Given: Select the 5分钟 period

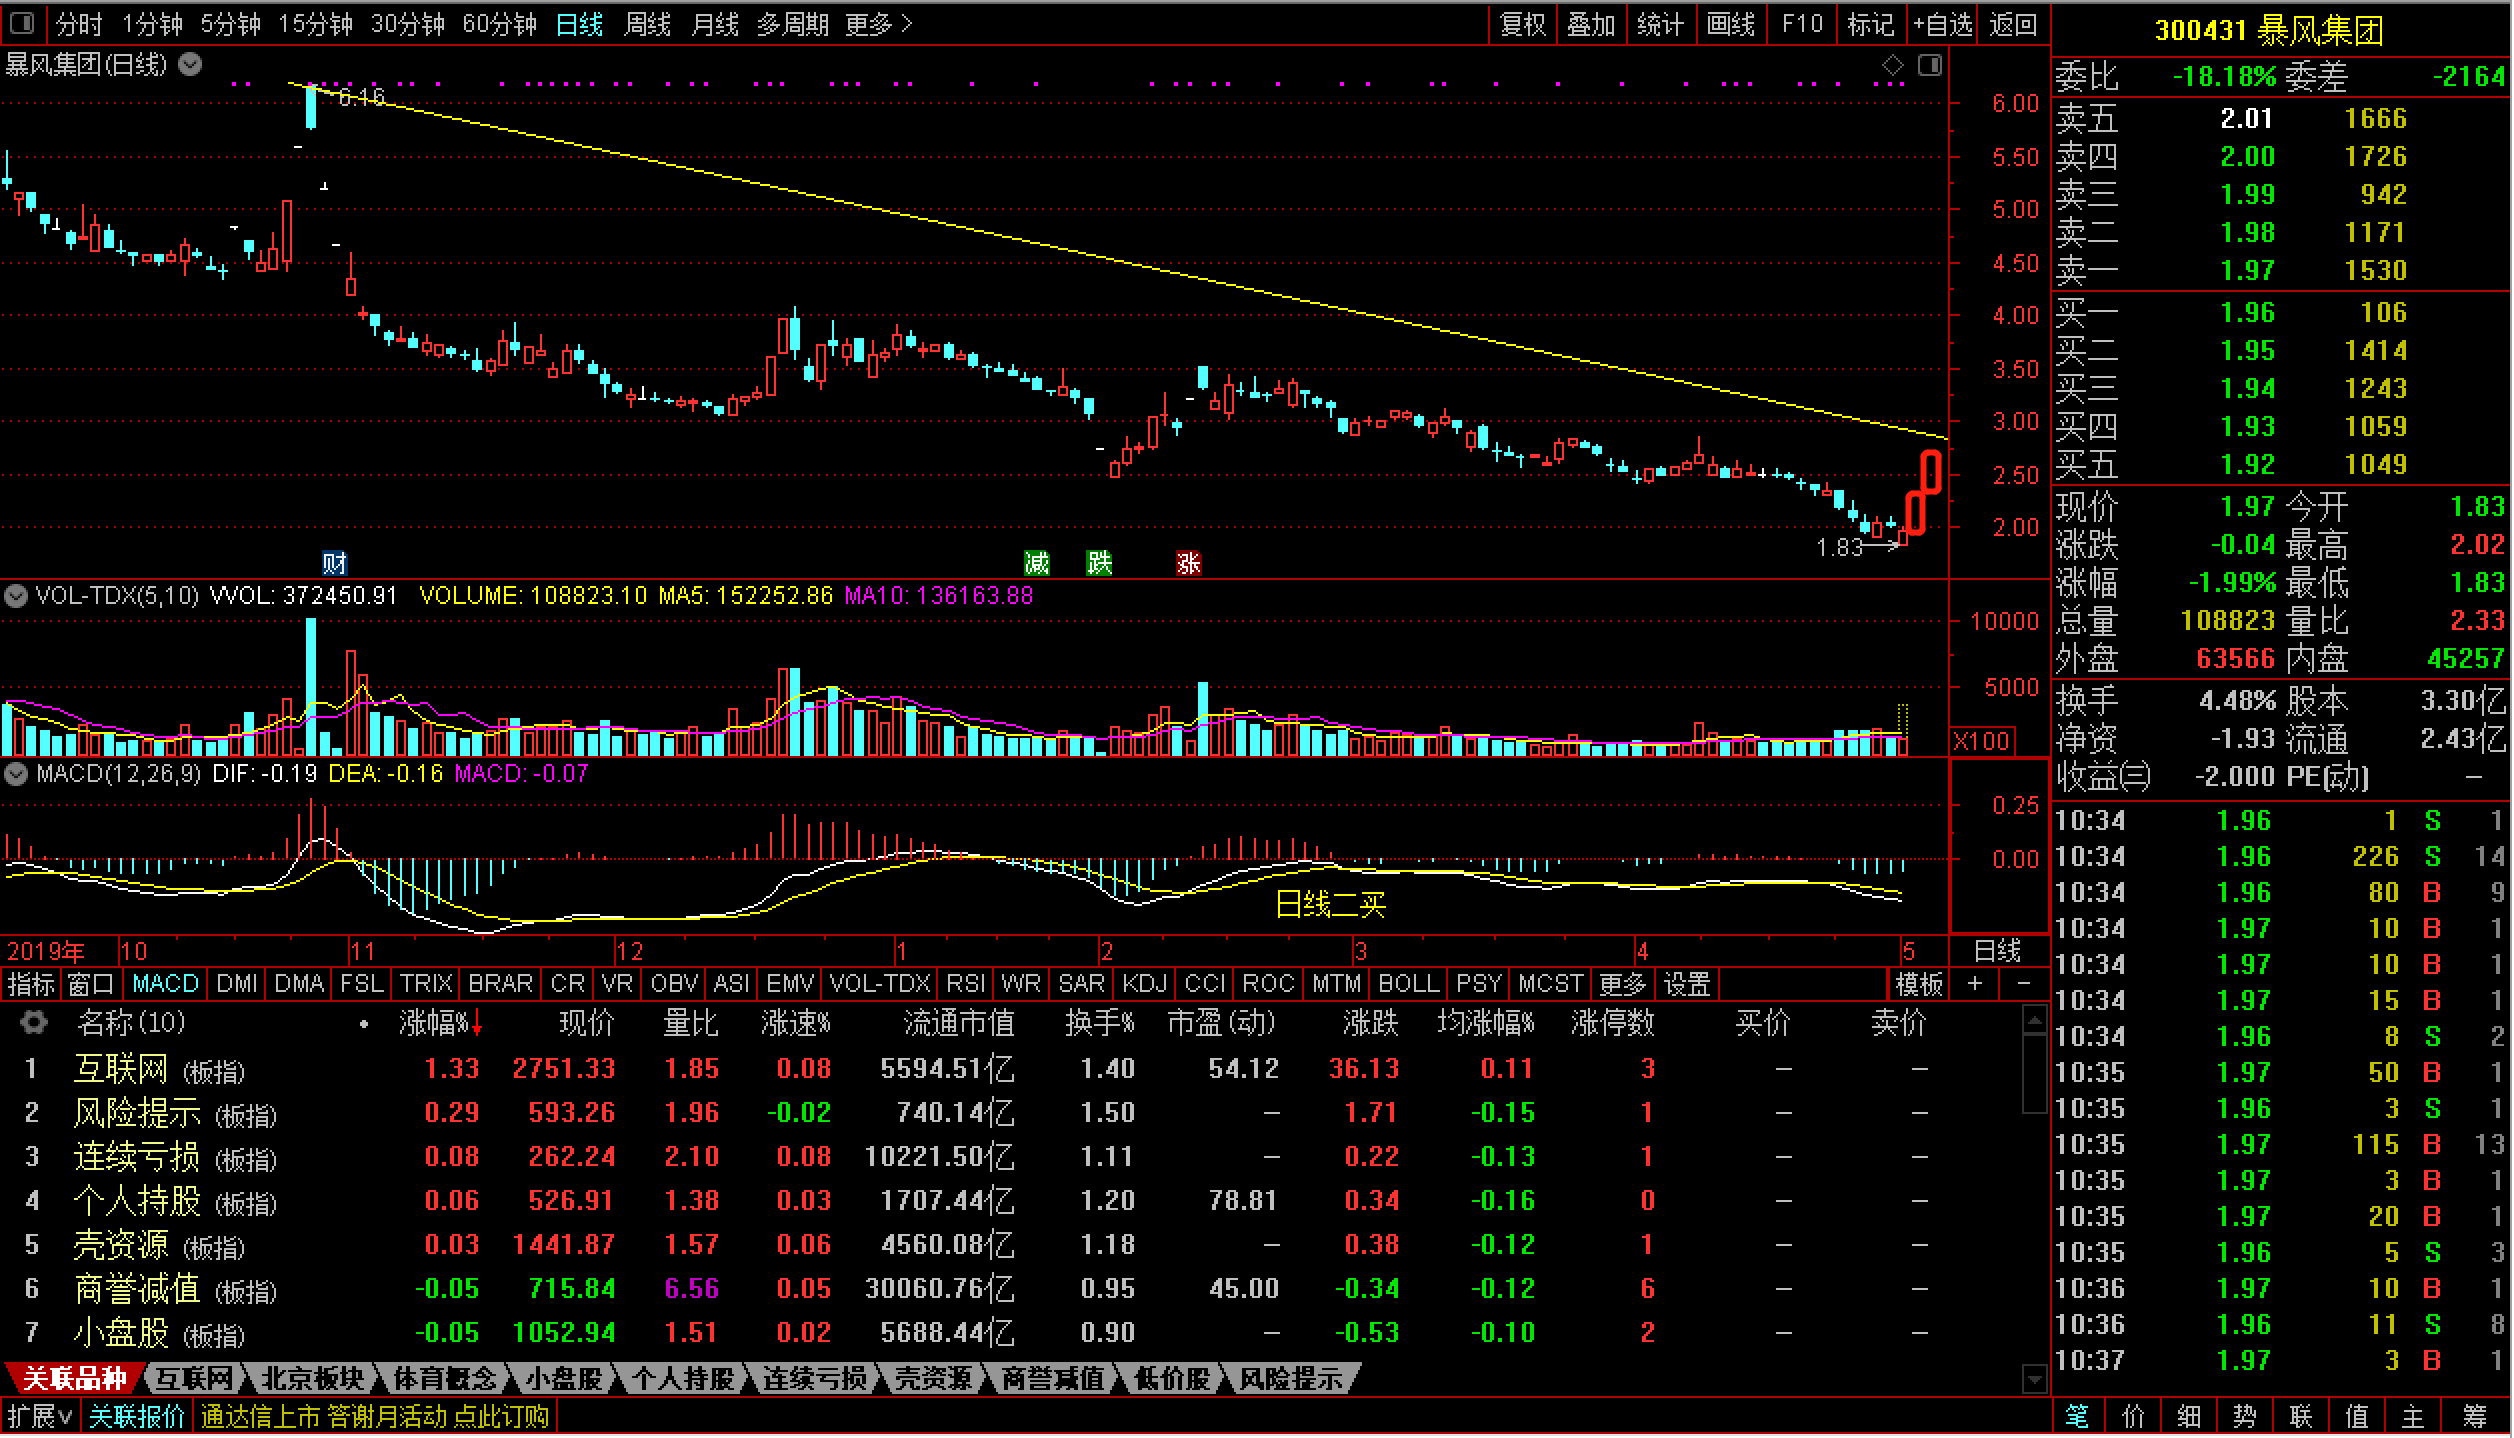Looking at the screenshot, I should pos(230,24).
